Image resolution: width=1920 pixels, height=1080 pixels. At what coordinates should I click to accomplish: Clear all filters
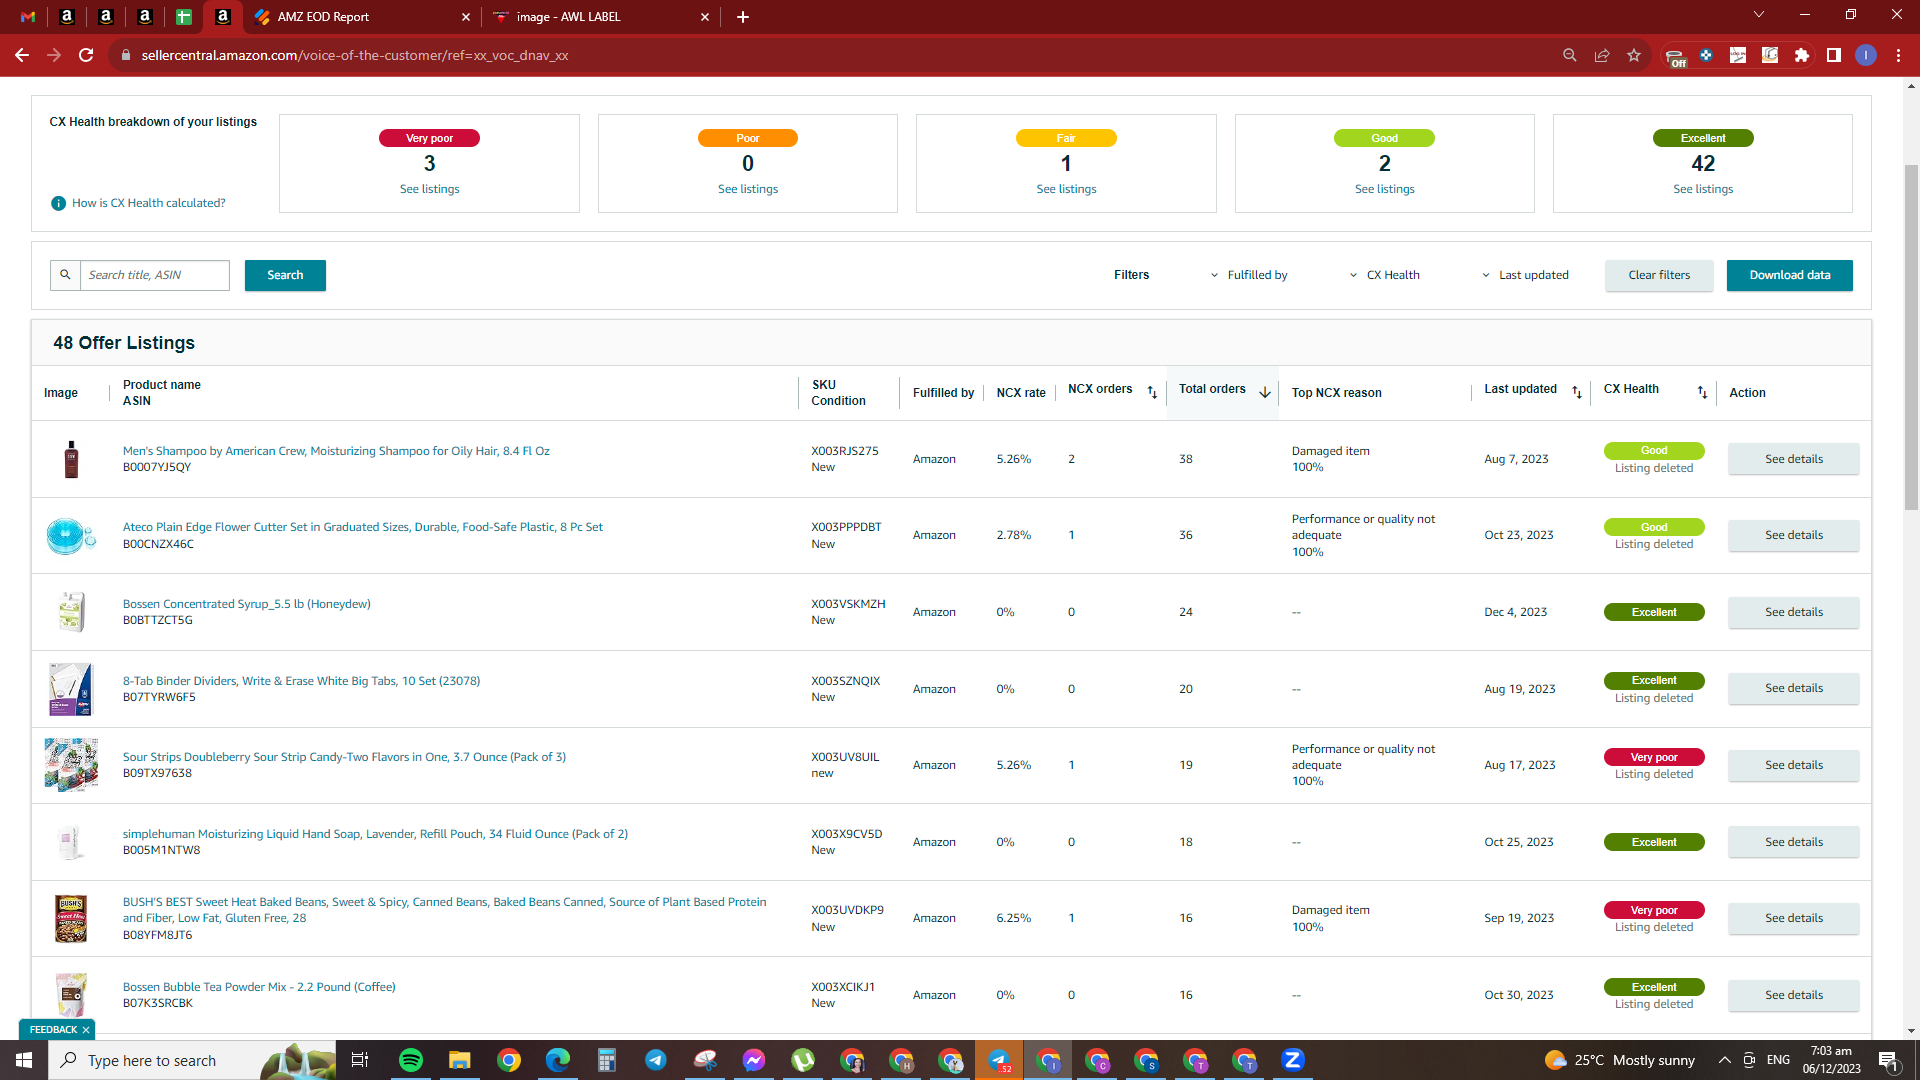1659,275
